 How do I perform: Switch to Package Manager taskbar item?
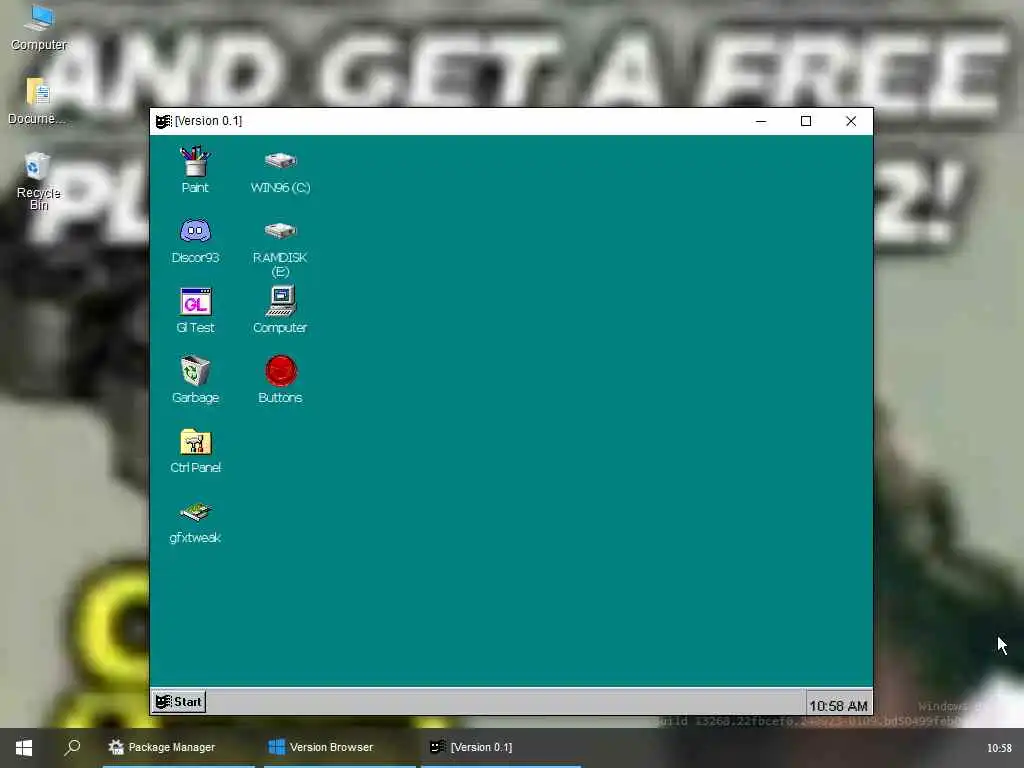179,748
